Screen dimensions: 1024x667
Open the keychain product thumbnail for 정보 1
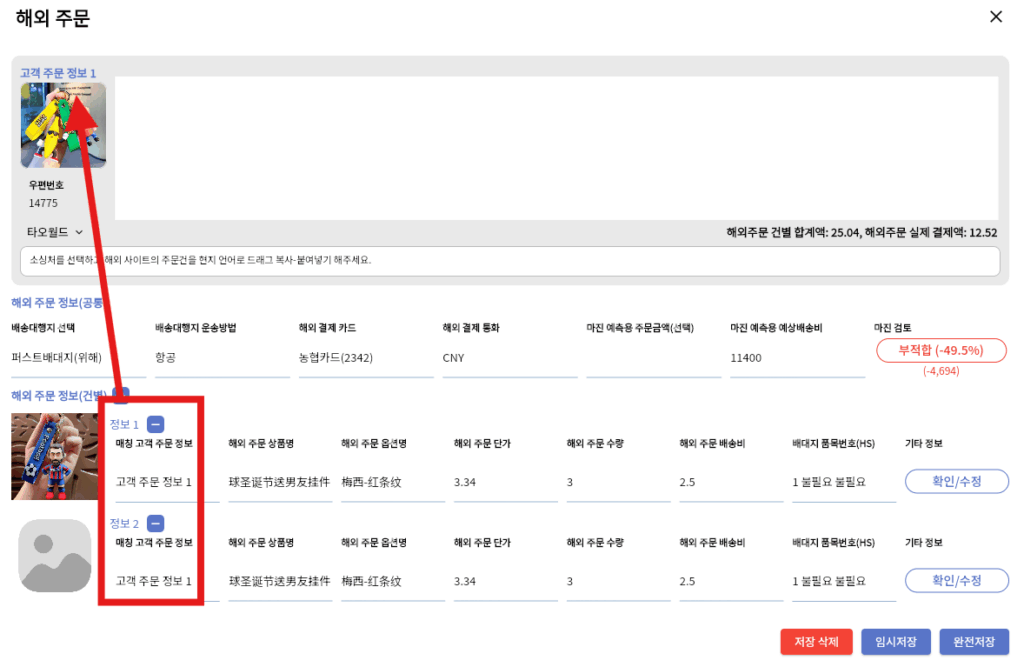pos(54,456)
